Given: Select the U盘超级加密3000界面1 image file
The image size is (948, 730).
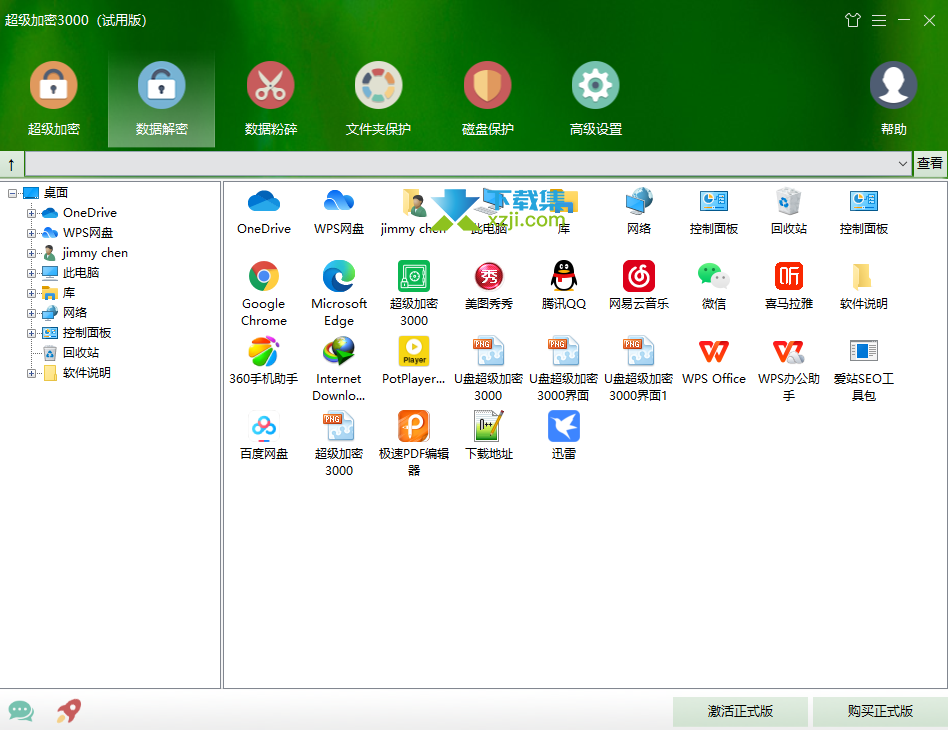Looking at the screenshot, I should (x=638, y=369).
